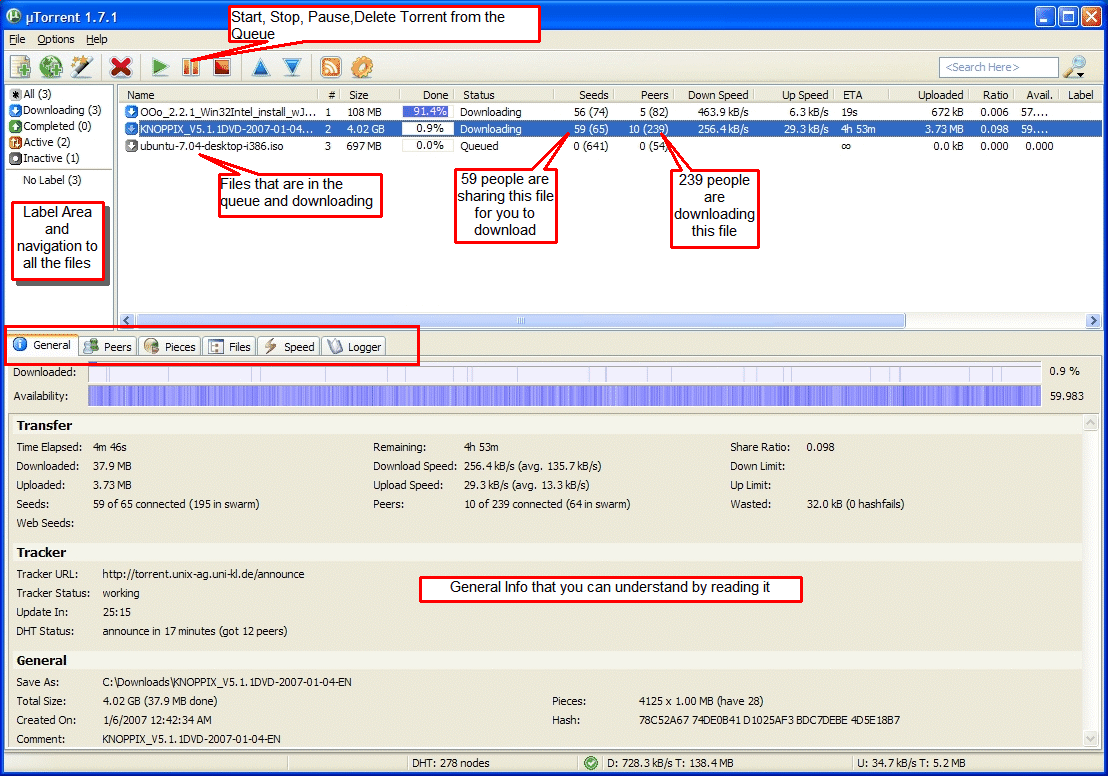The image size is (1108, 776).
Task: Click the Availability bar
Action: point(565,396)
